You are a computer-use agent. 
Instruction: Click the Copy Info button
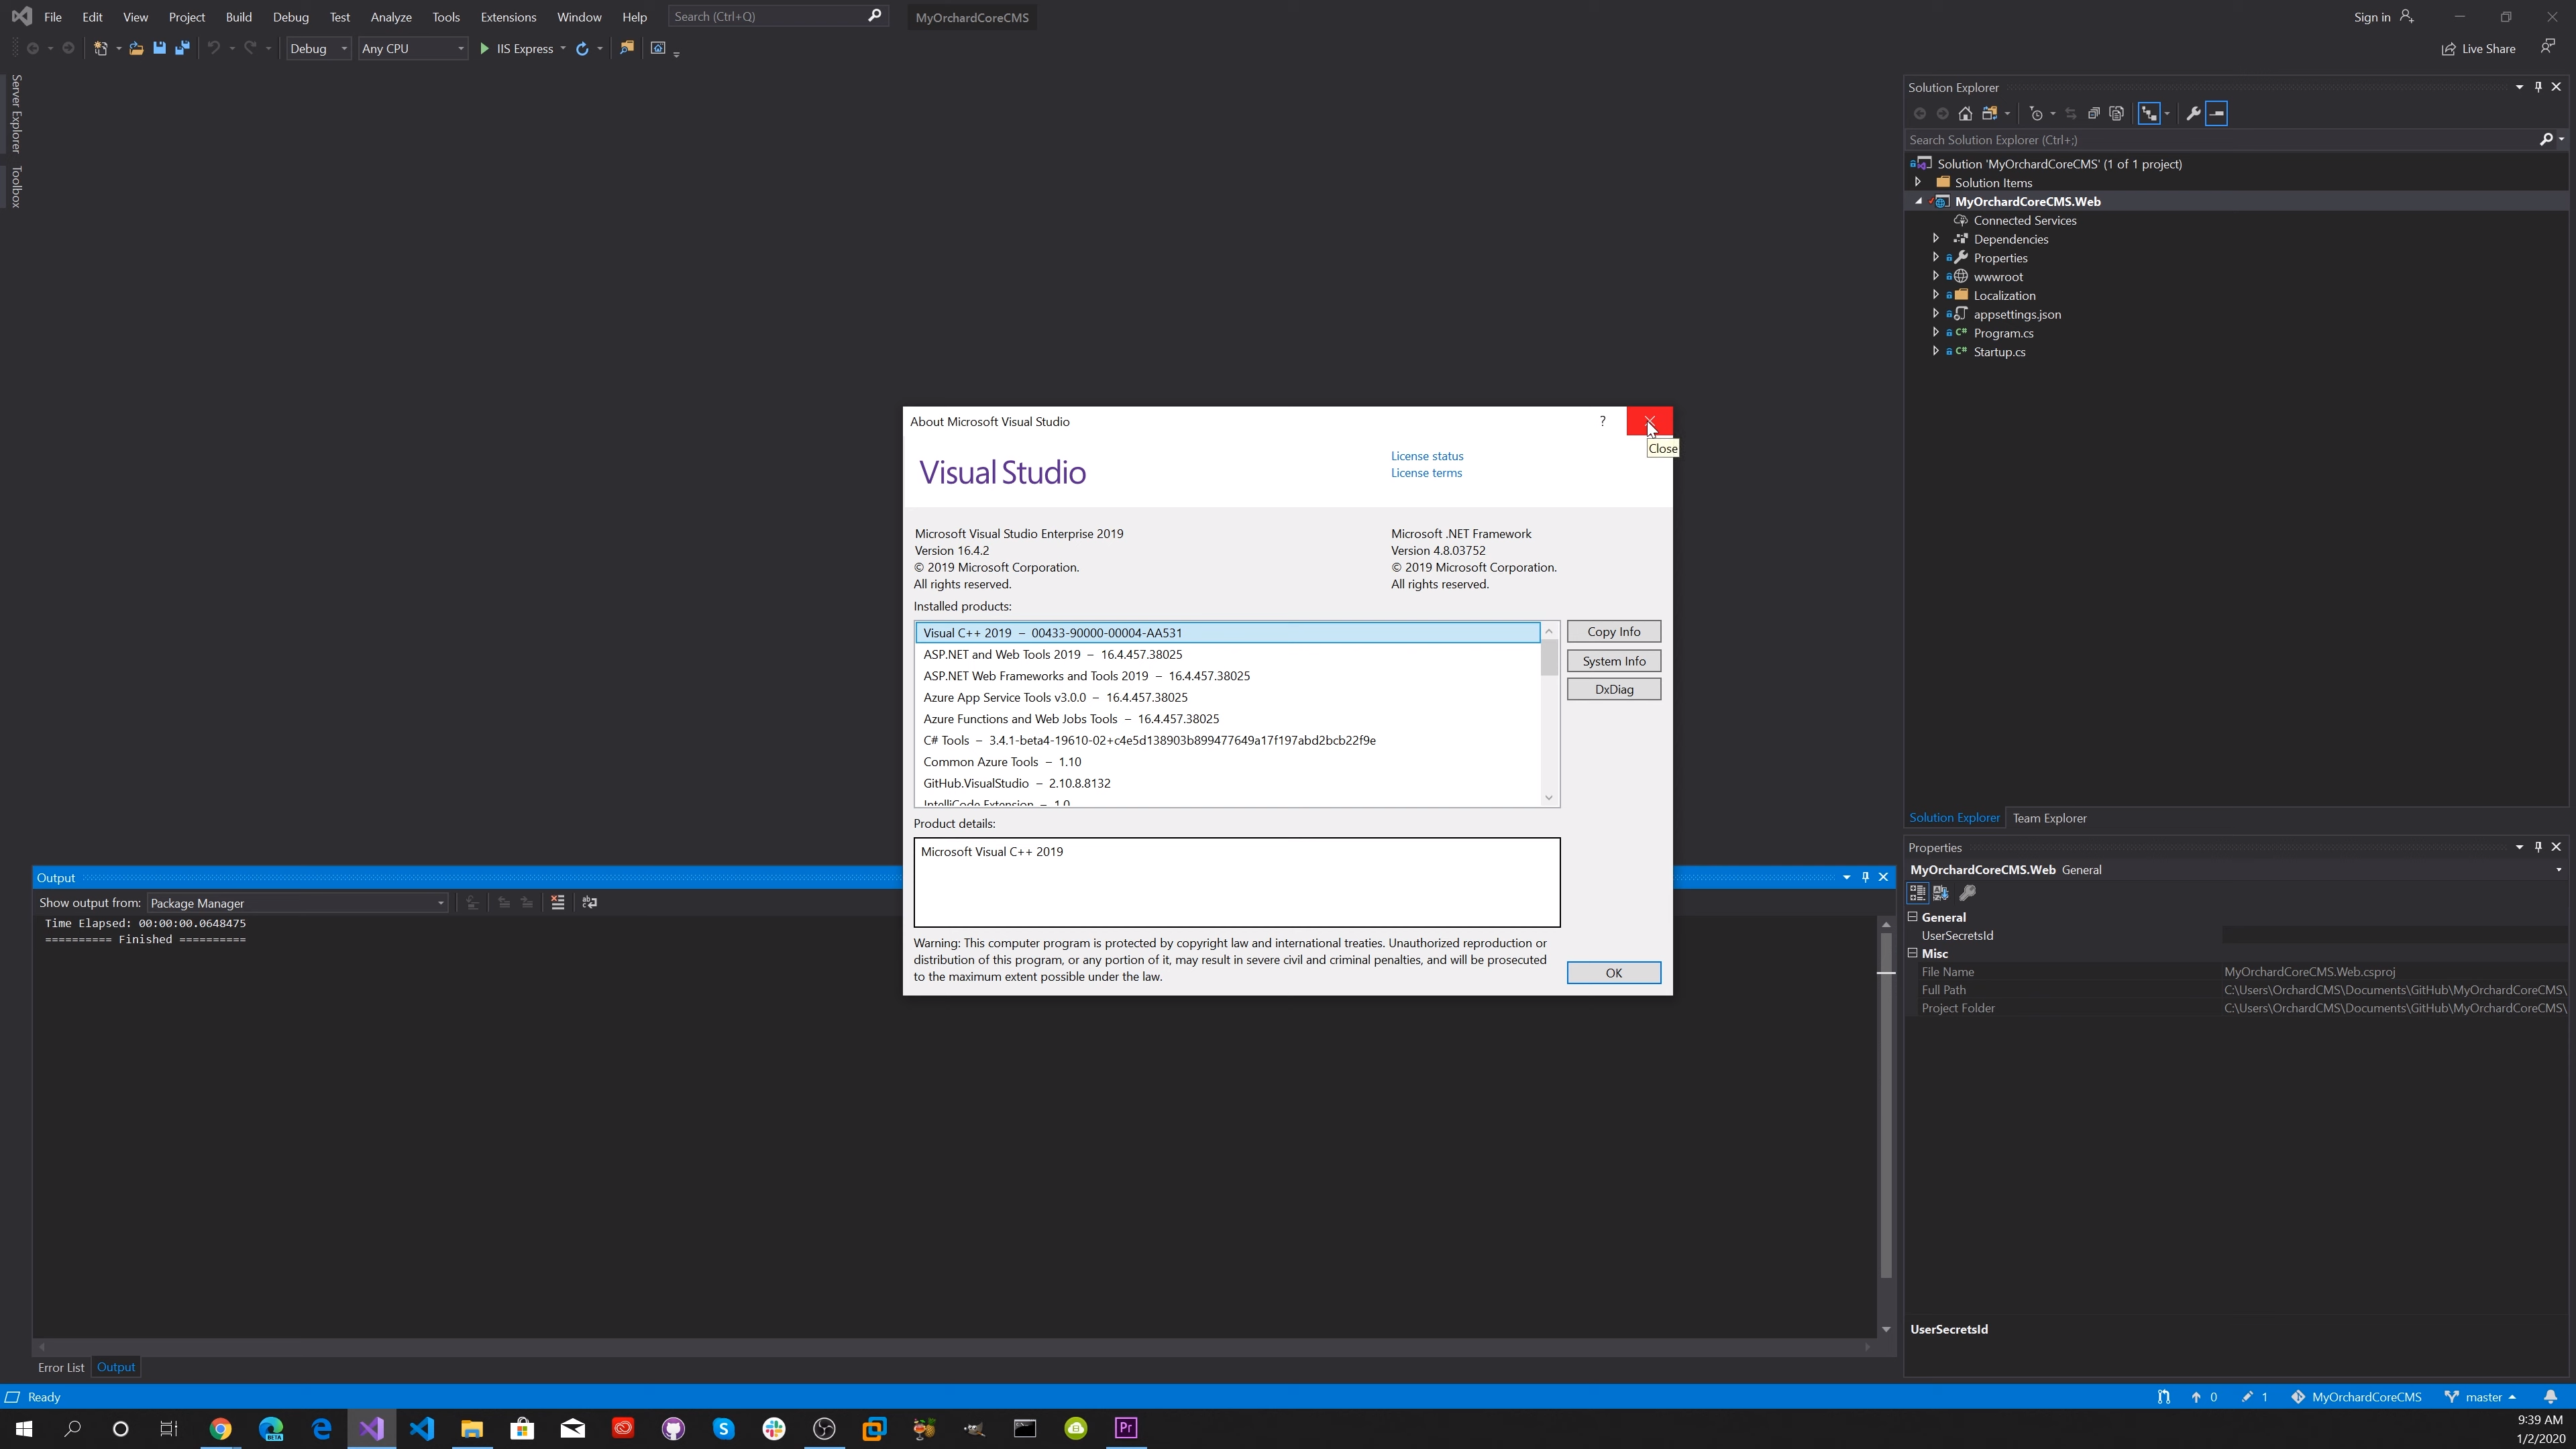1613,631
